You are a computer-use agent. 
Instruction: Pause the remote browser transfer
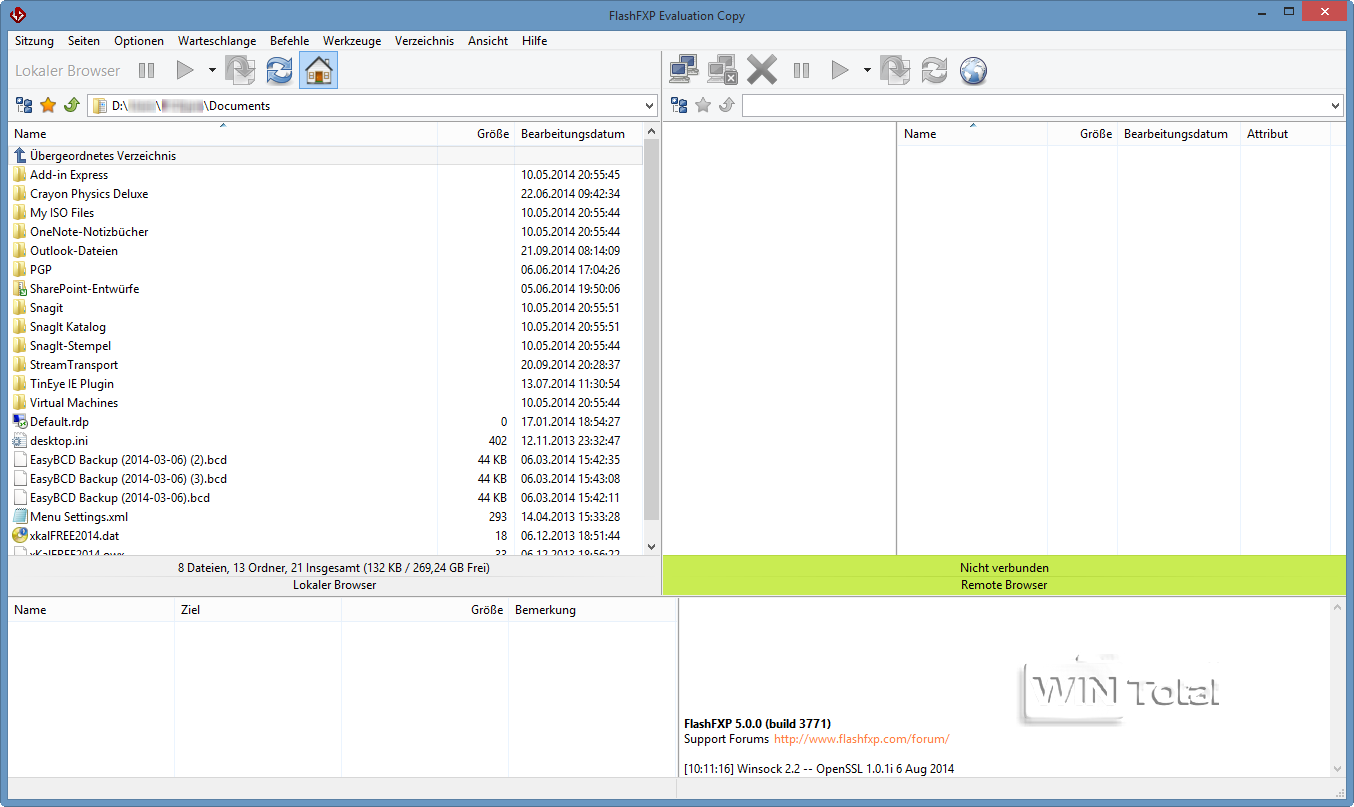click(x=801, y=70)
